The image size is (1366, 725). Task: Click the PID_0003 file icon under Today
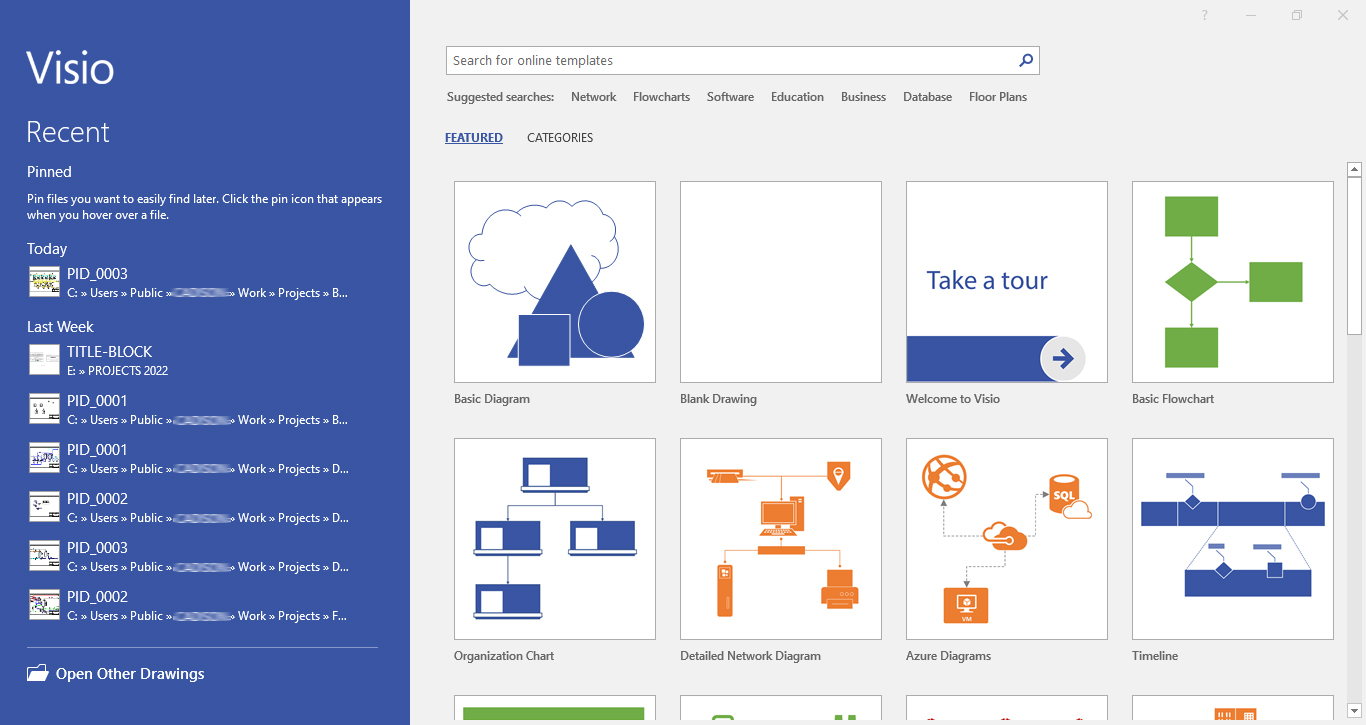click(43, 282)
